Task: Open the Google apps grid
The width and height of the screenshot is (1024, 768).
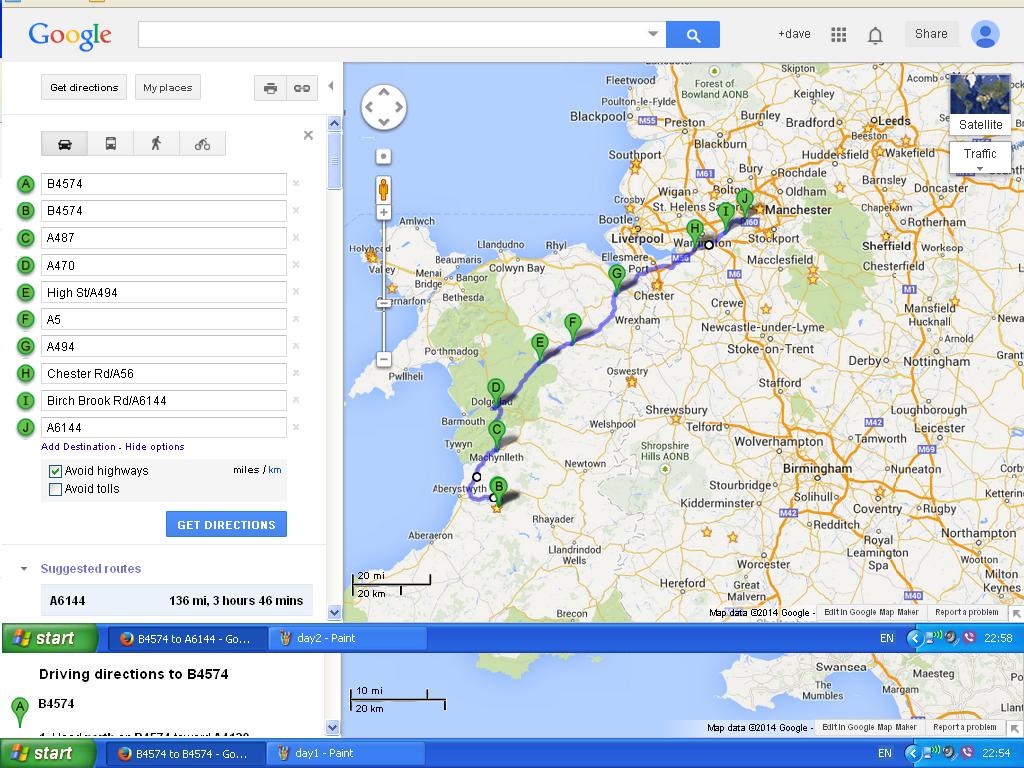Action: click(839, 35)
